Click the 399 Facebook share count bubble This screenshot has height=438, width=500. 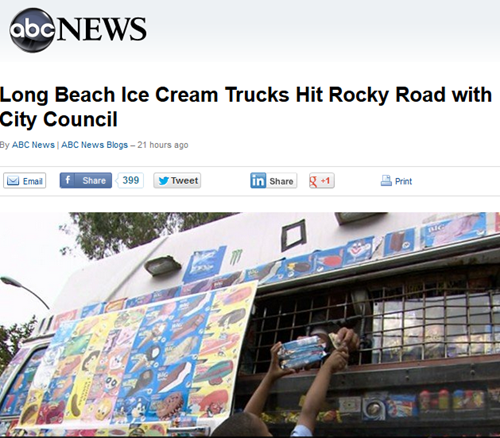(130, 180)
